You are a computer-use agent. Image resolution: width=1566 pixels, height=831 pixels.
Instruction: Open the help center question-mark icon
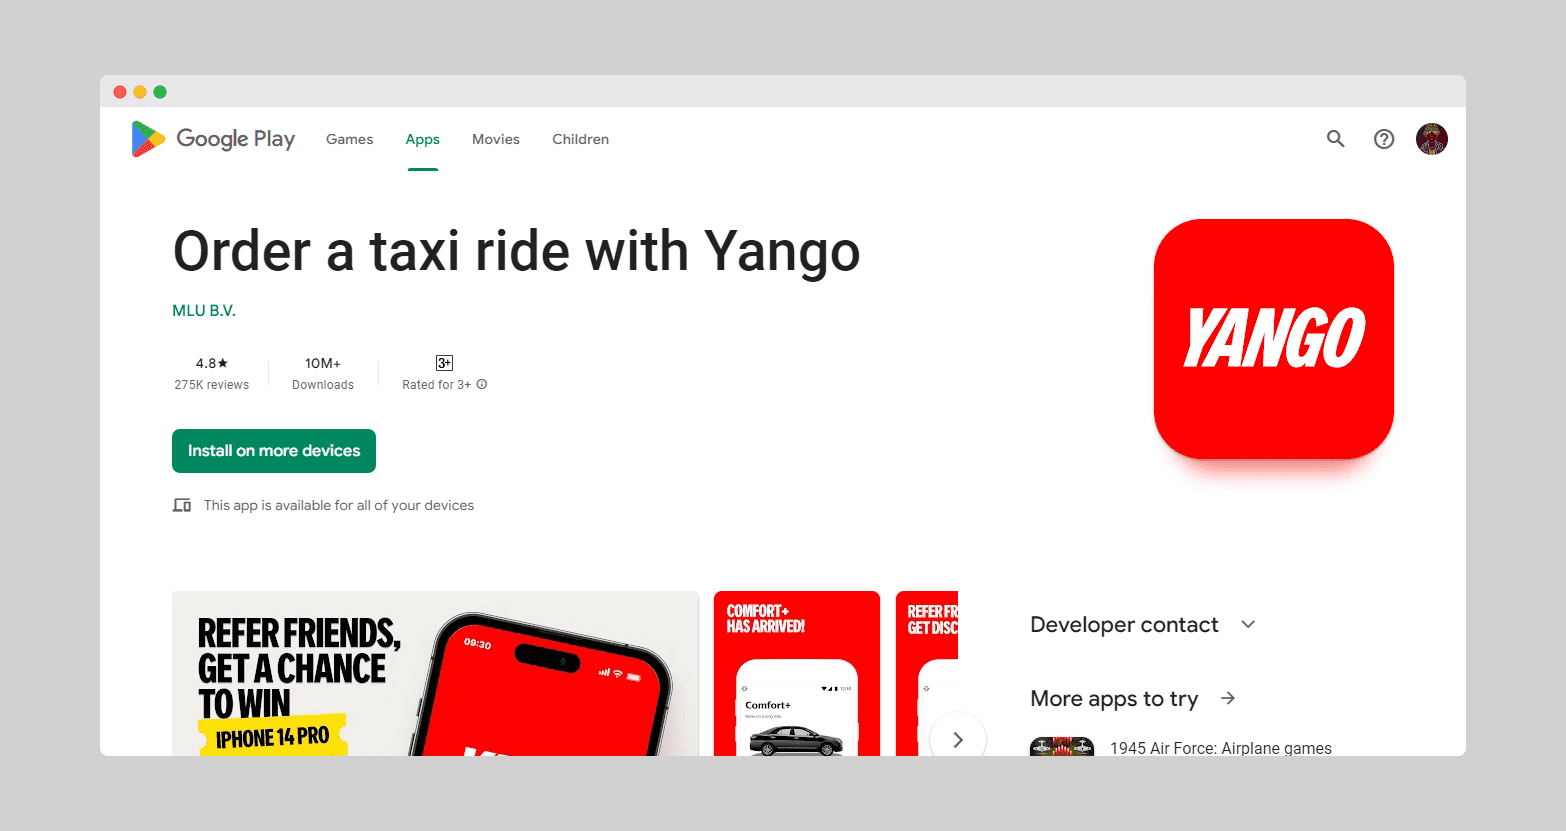pos(1384,139)
